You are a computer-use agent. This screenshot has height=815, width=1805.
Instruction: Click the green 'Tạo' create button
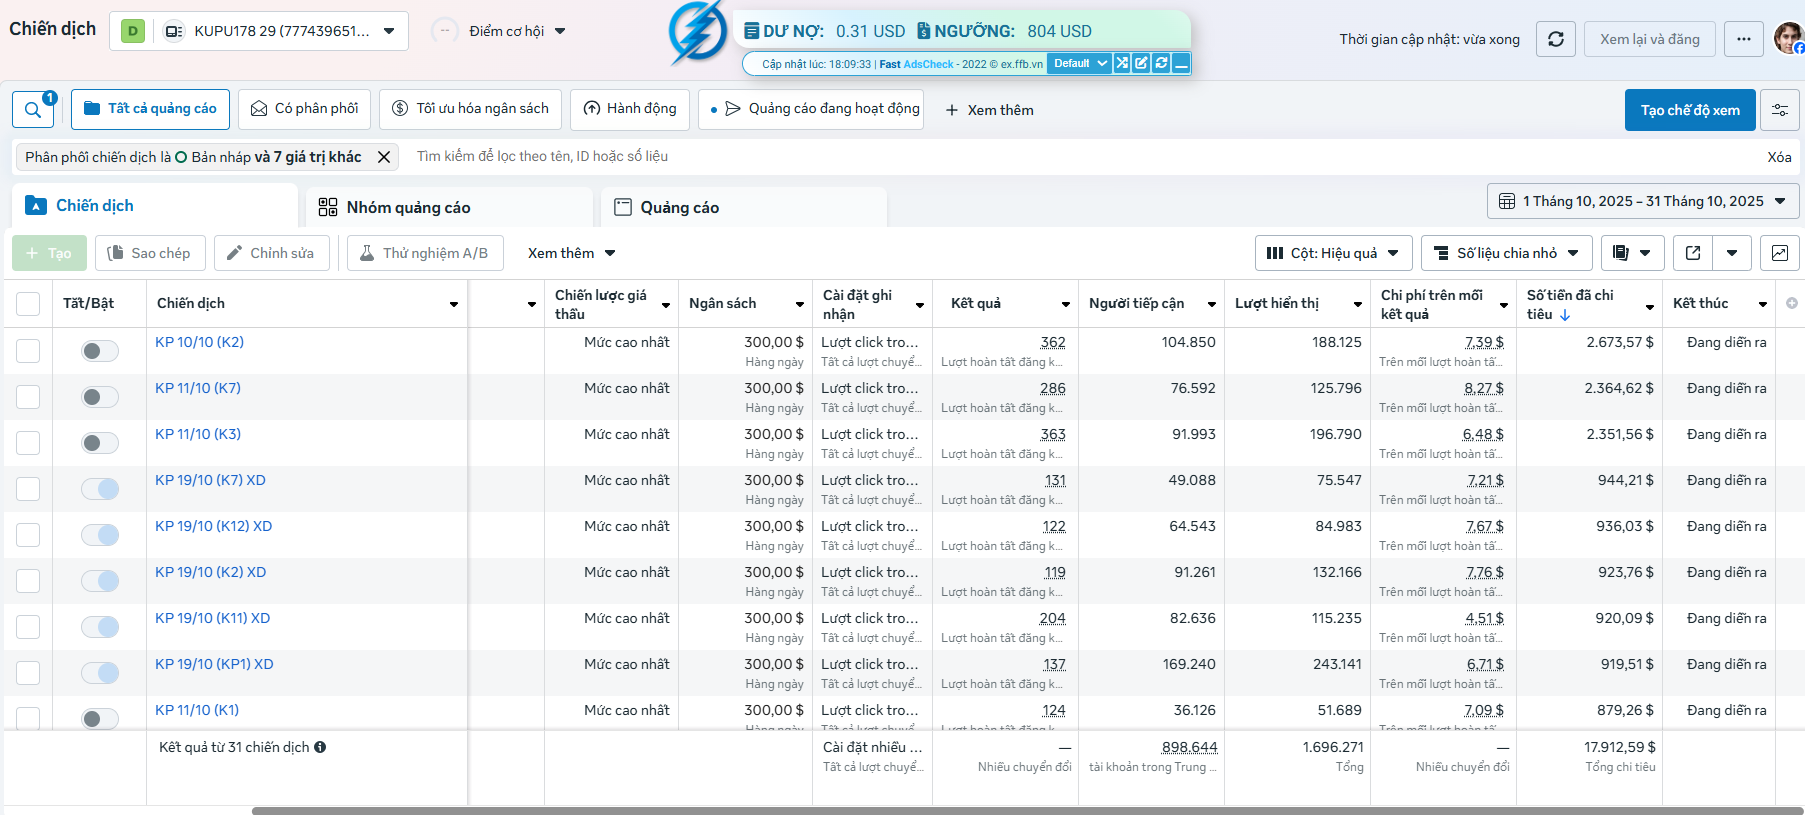(x=49, y=253)
